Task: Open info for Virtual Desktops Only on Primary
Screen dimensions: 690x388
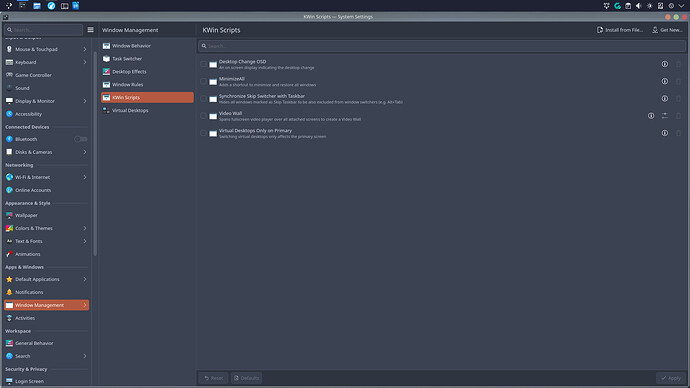Action: coord(664,133)
